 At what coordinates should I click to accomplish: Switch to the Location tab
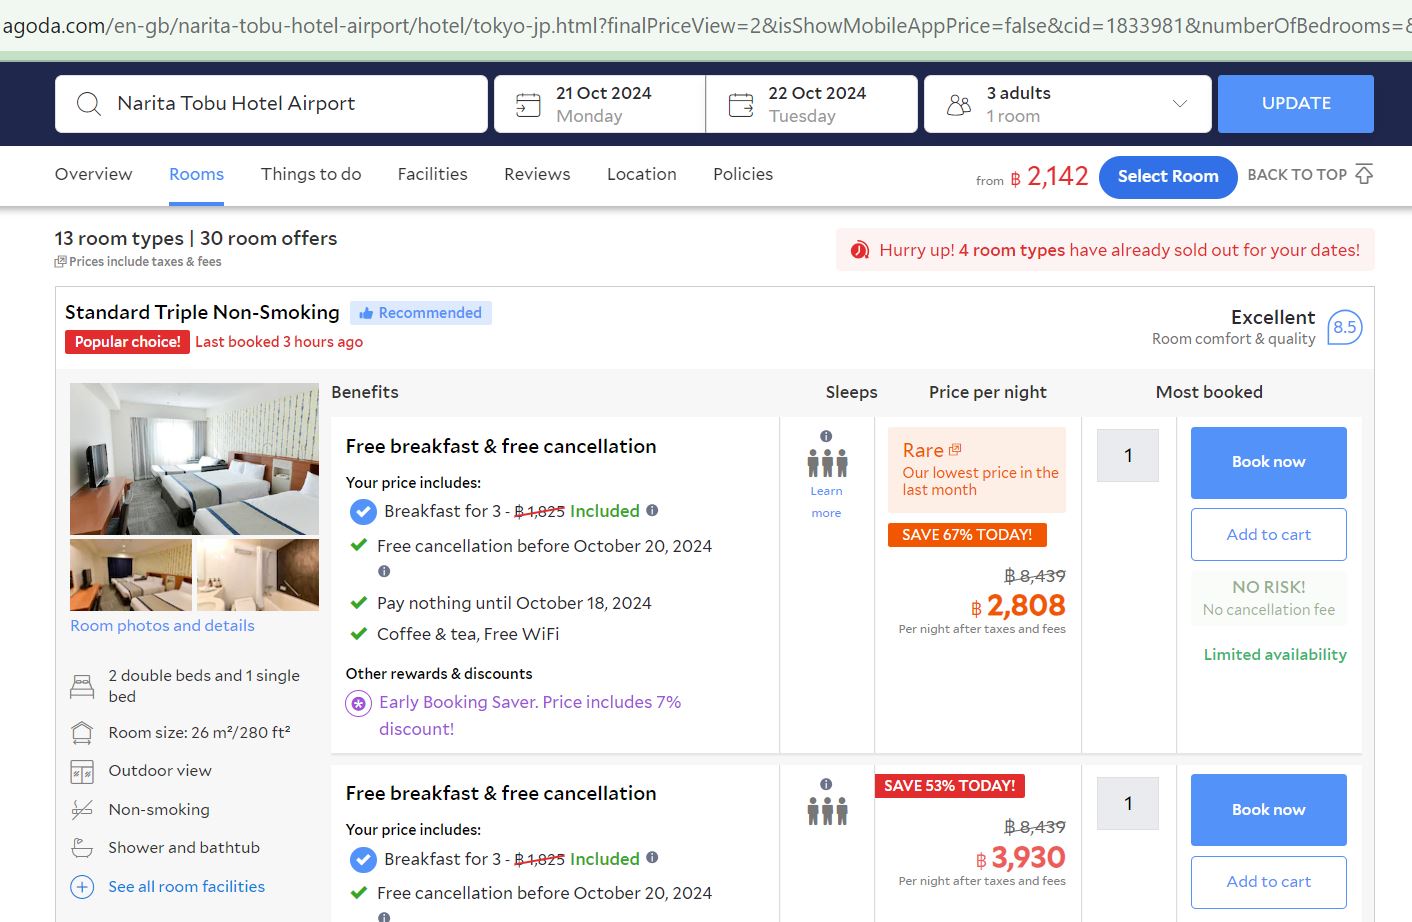click(642, 174)
